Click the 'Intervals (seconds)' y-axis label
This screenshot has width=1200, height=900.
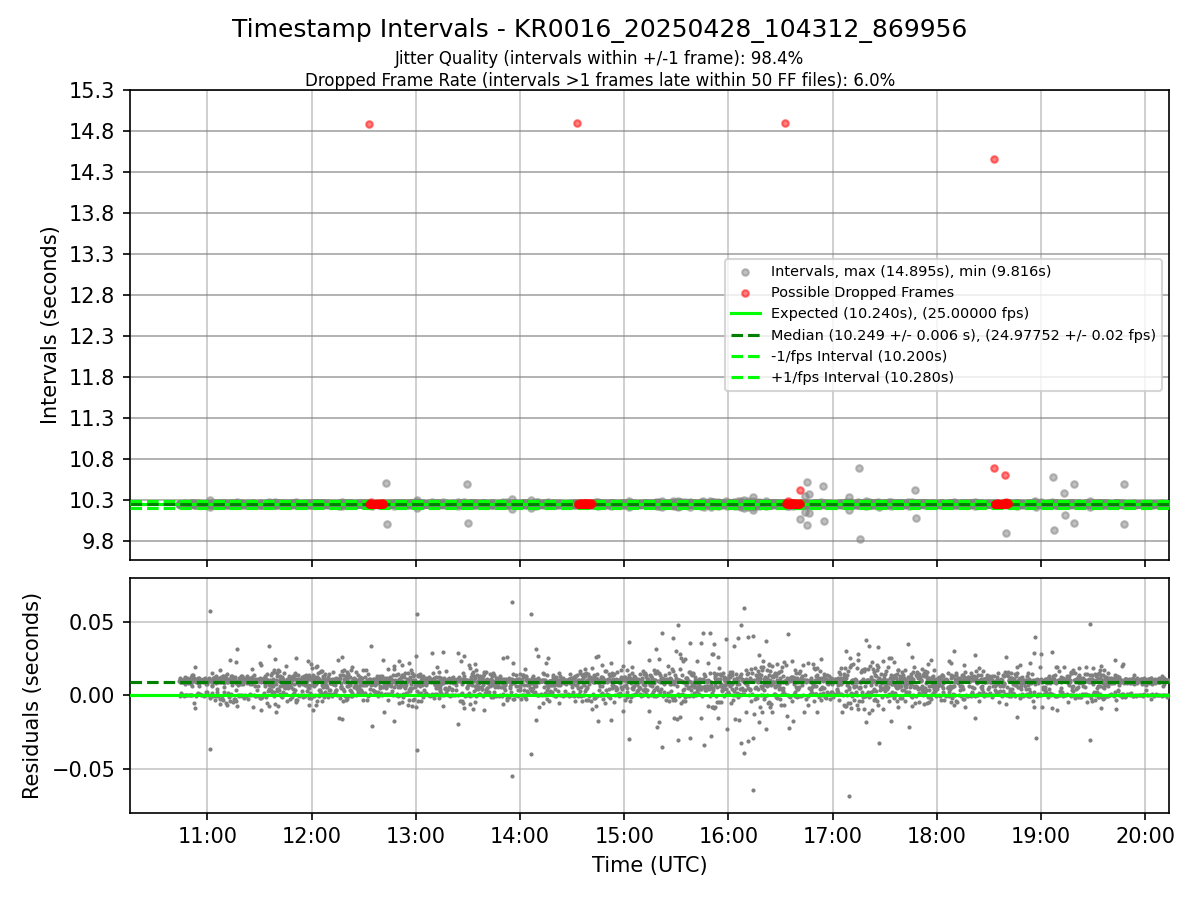(50, 324)
